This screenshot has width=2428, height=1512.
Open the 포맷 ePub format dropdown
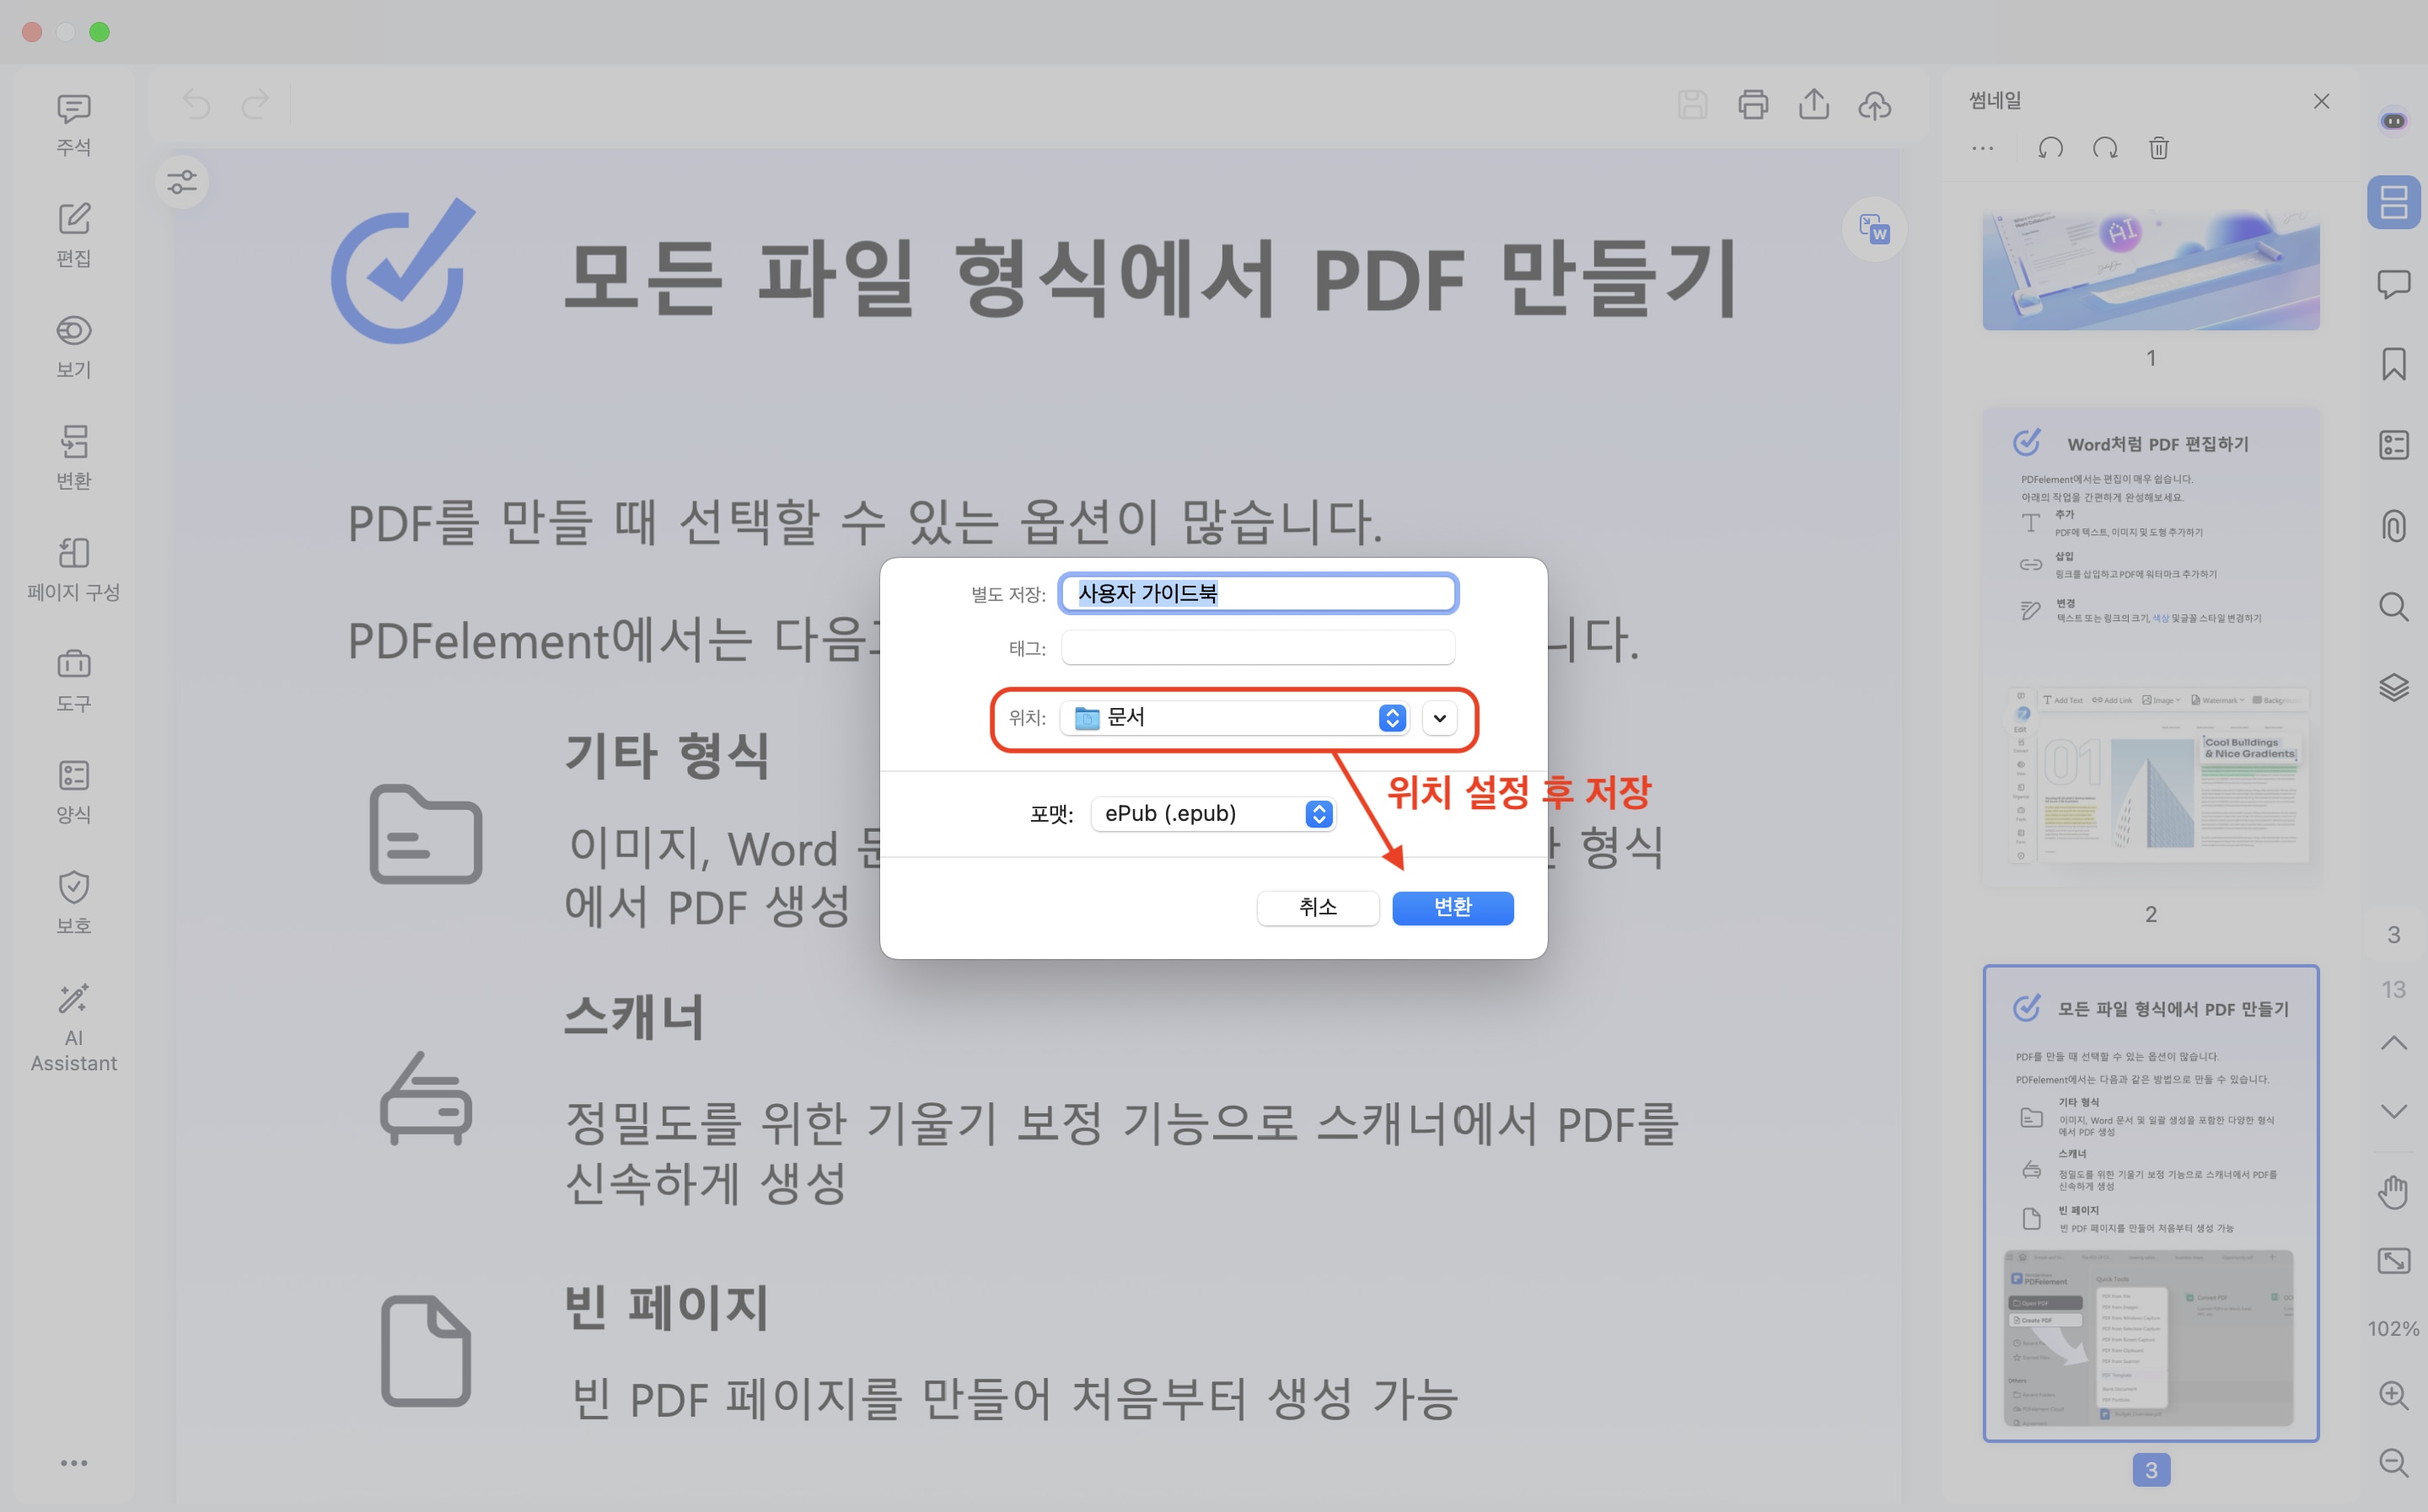click(1214, 814)
